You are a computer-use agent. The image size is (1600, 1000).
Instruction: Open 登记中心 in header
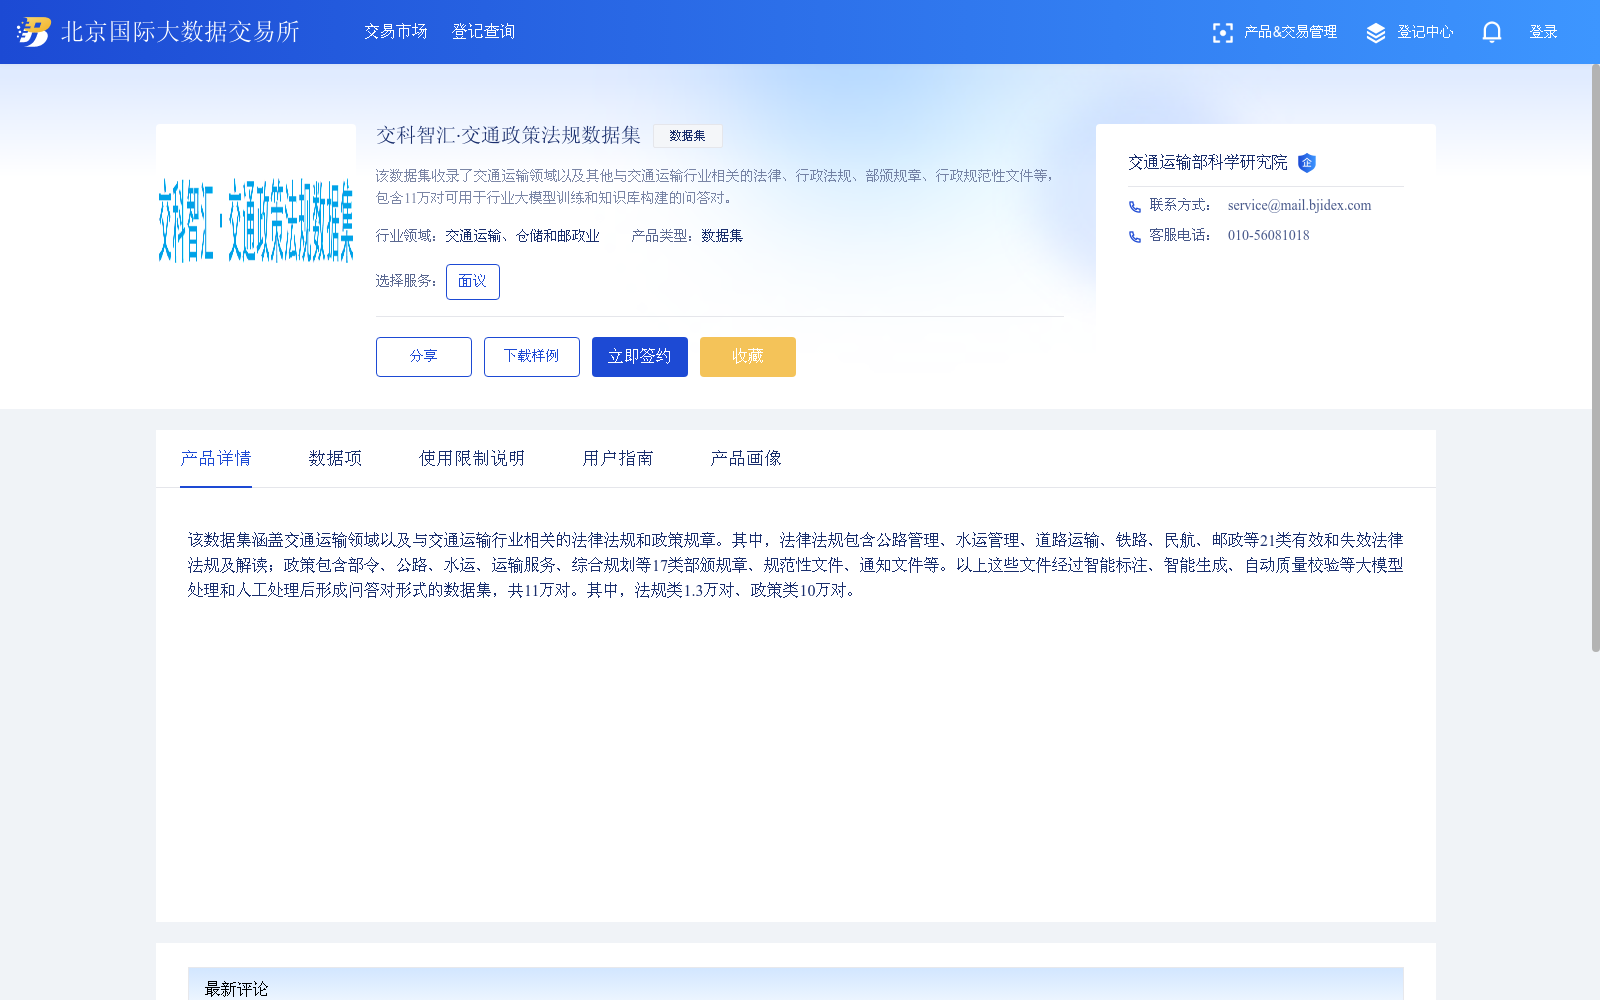tap(1425, 32)
